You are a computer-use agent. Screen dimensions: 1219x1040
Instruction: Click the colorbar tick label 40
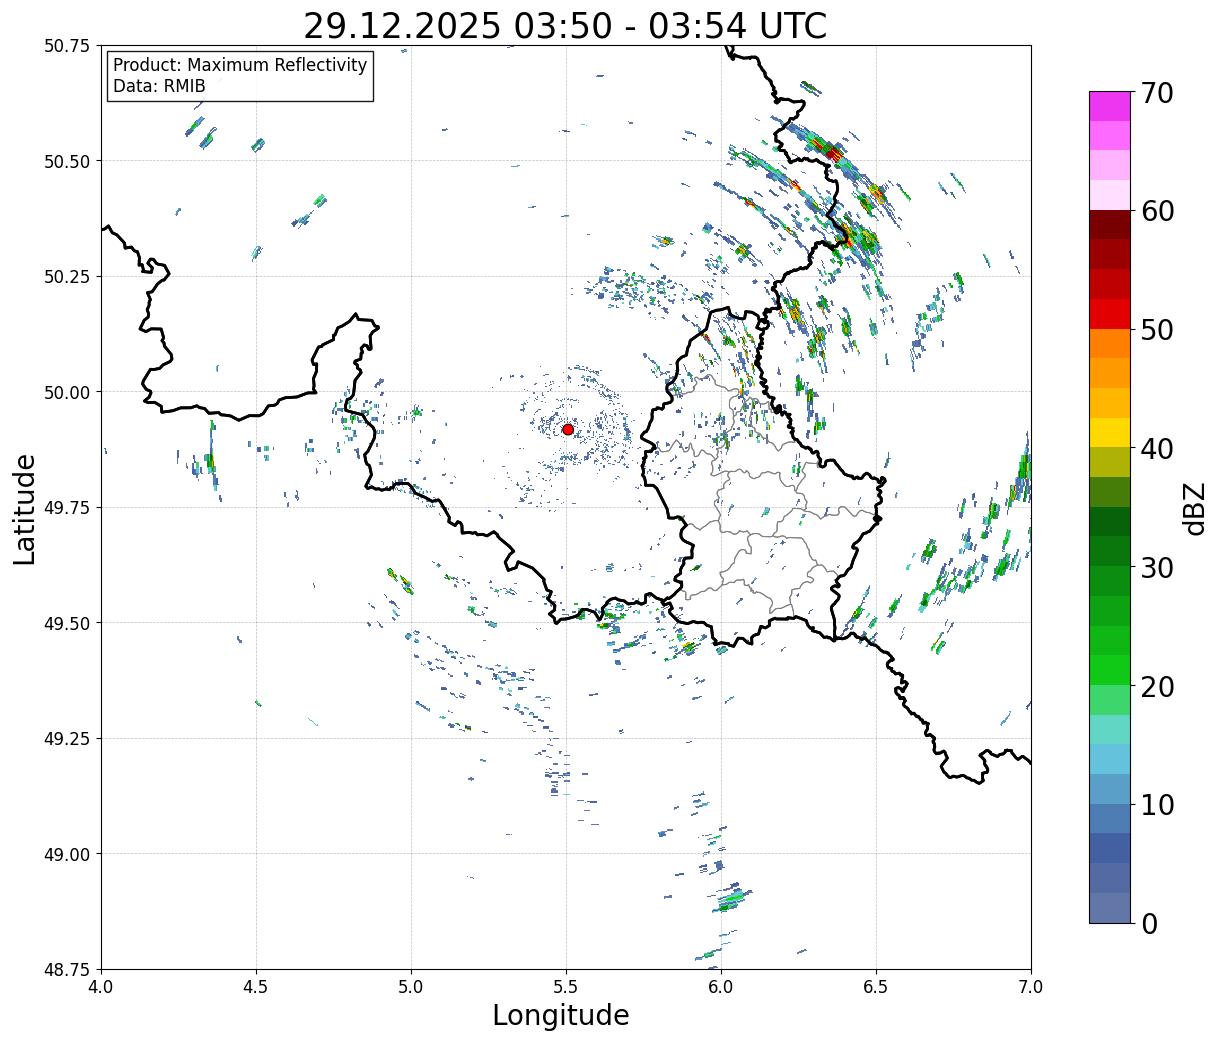pyautogui.click(x=1158, y=449)
